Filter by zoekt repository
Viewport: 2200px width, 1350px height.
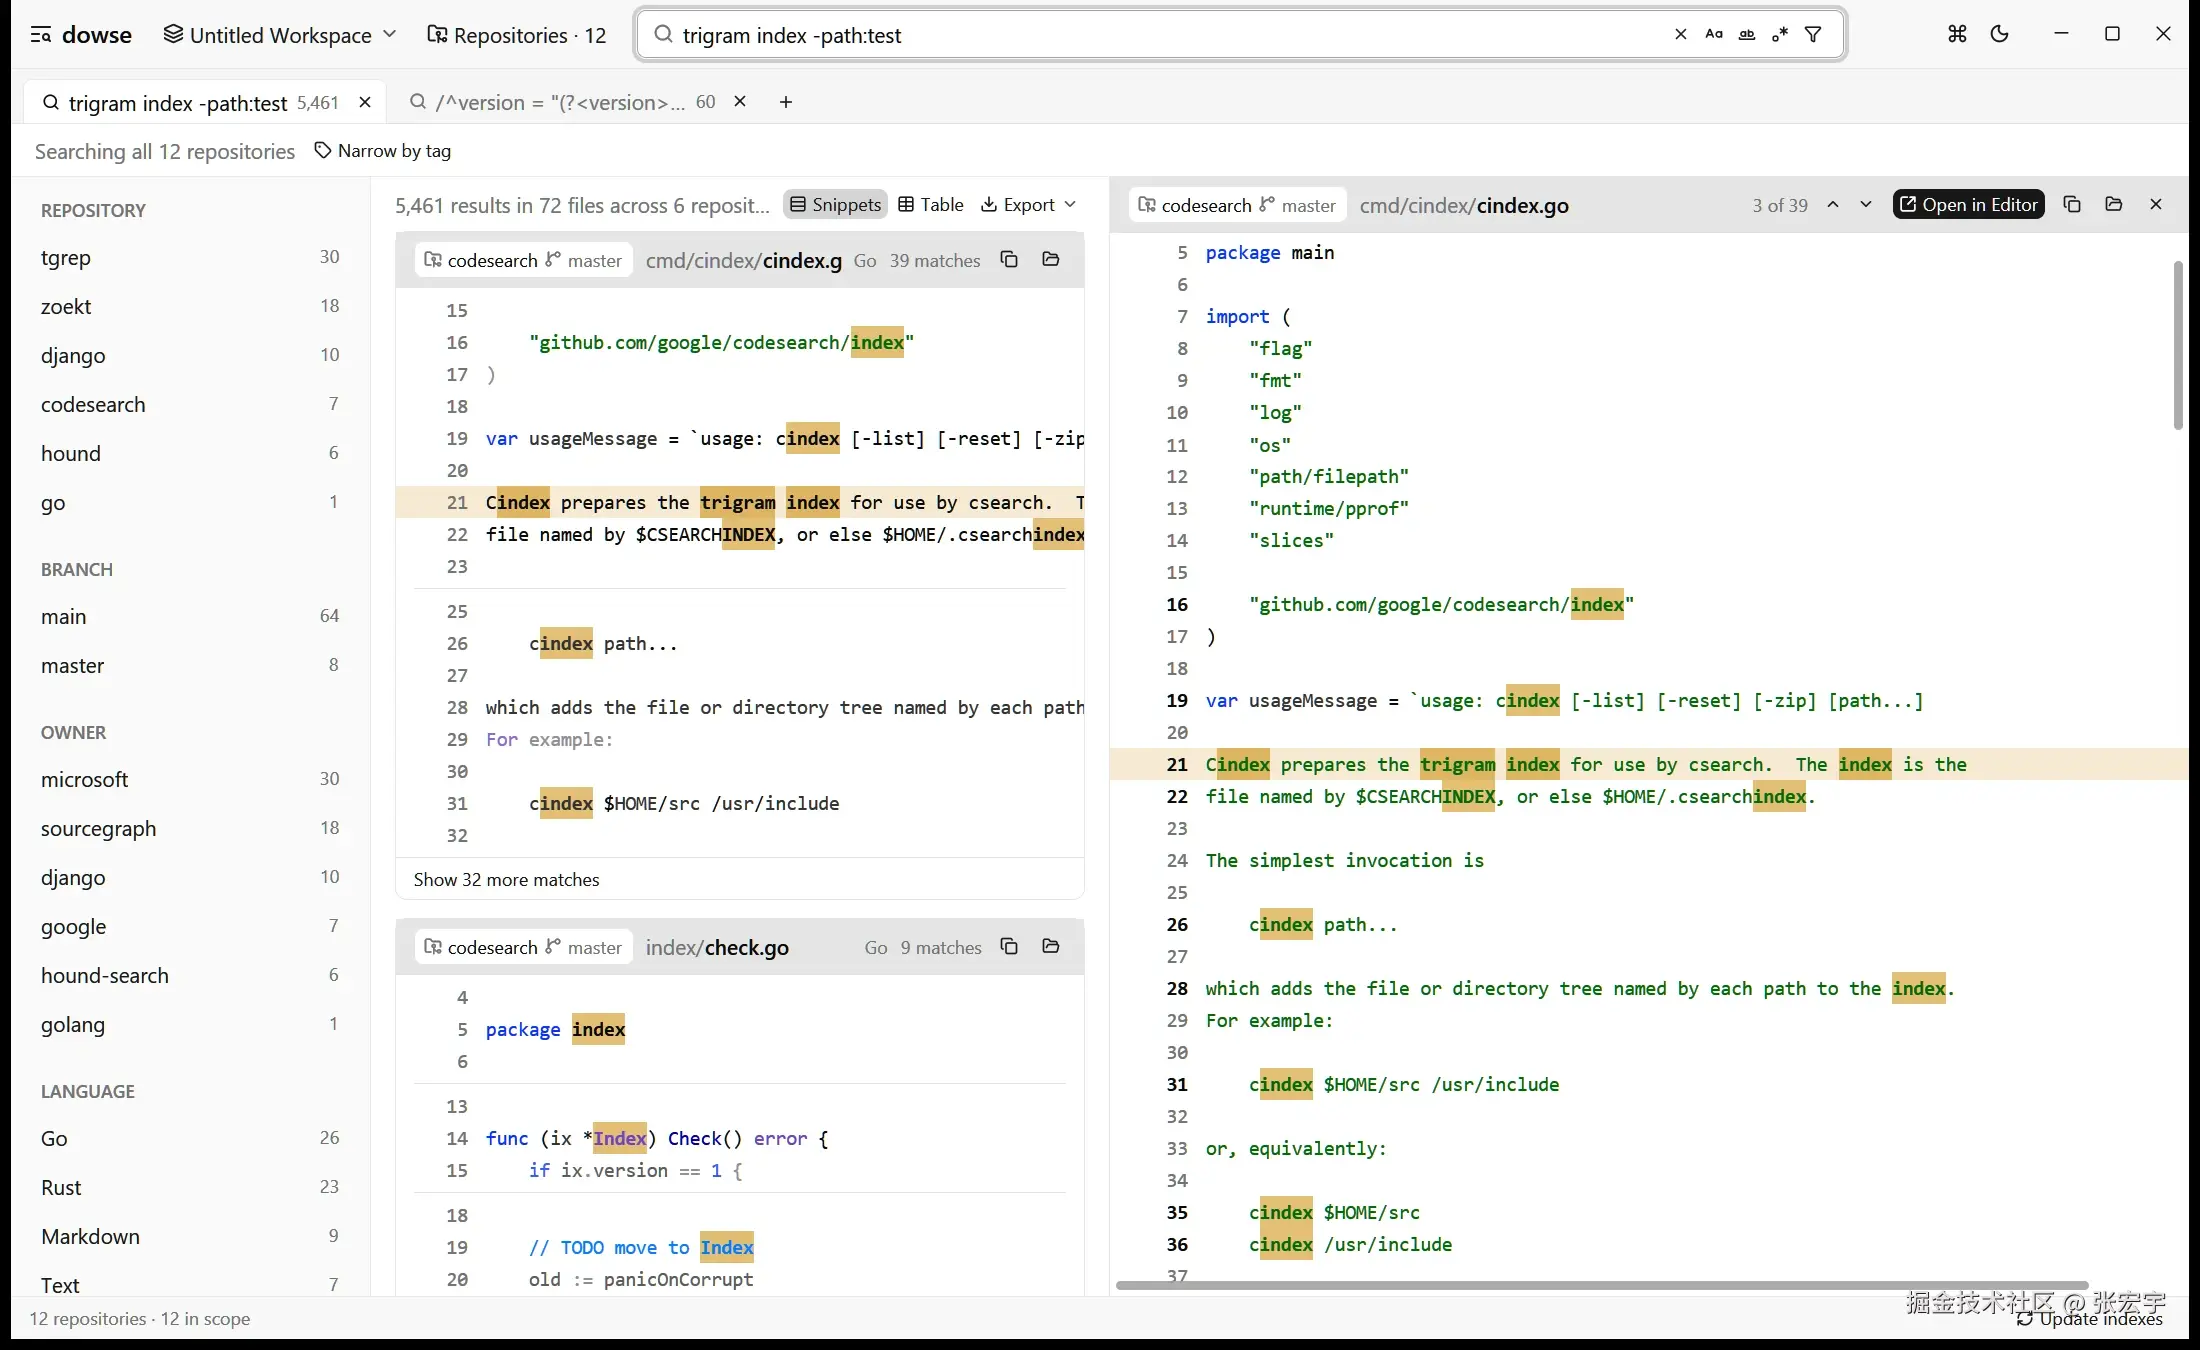[190, 307]
